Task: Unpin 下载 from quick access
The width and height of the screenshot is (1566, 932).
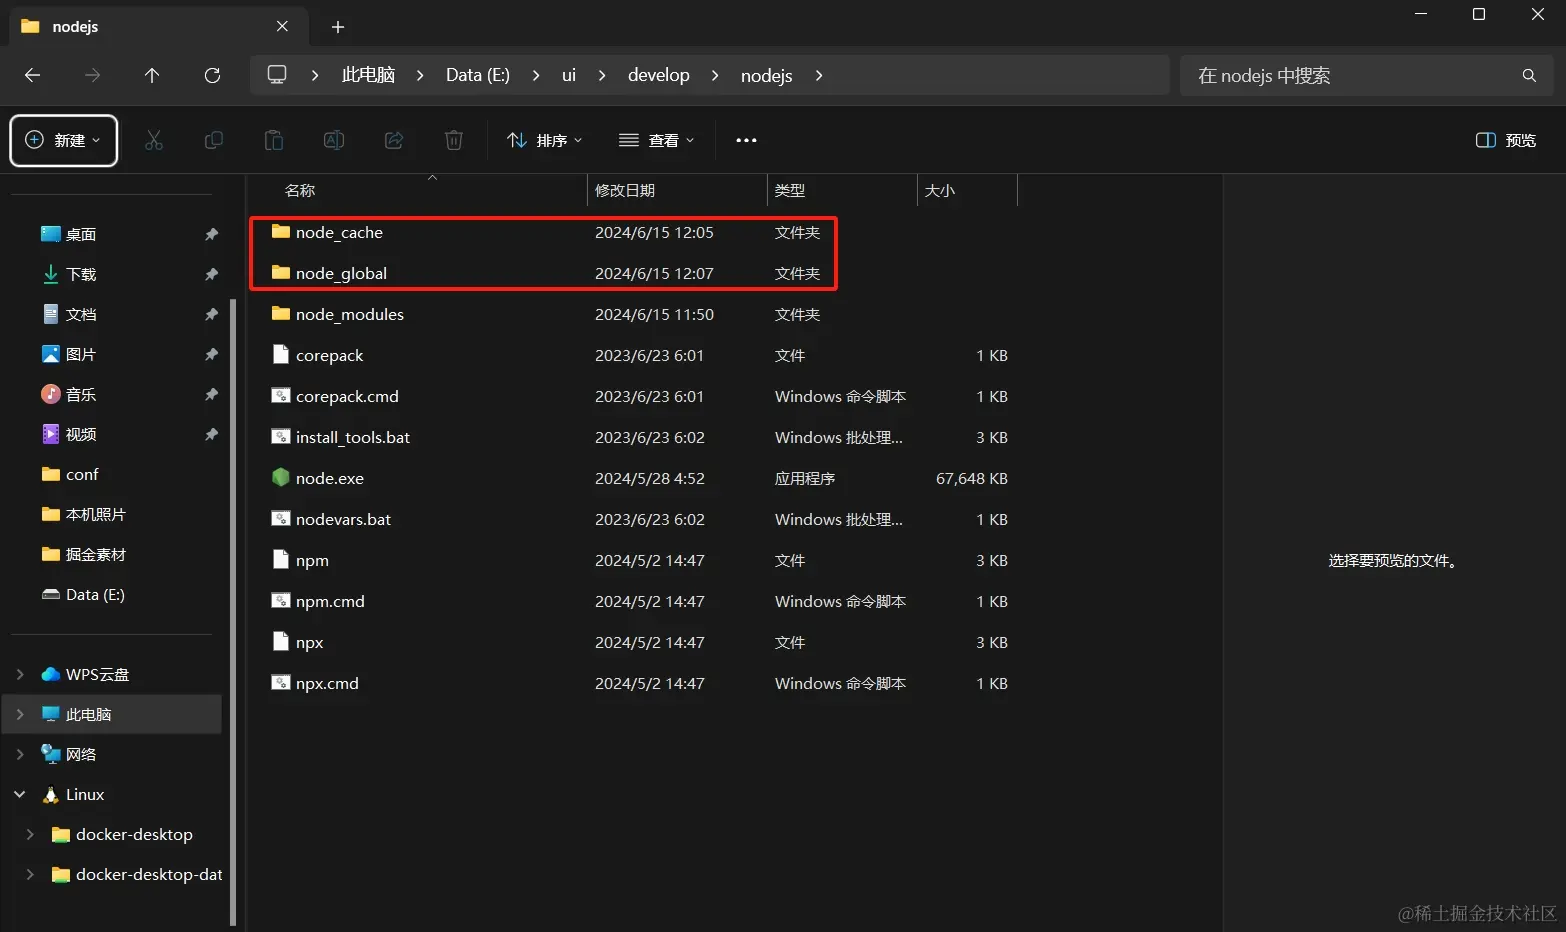Action: pyautogui.click(x=211, y=274)
